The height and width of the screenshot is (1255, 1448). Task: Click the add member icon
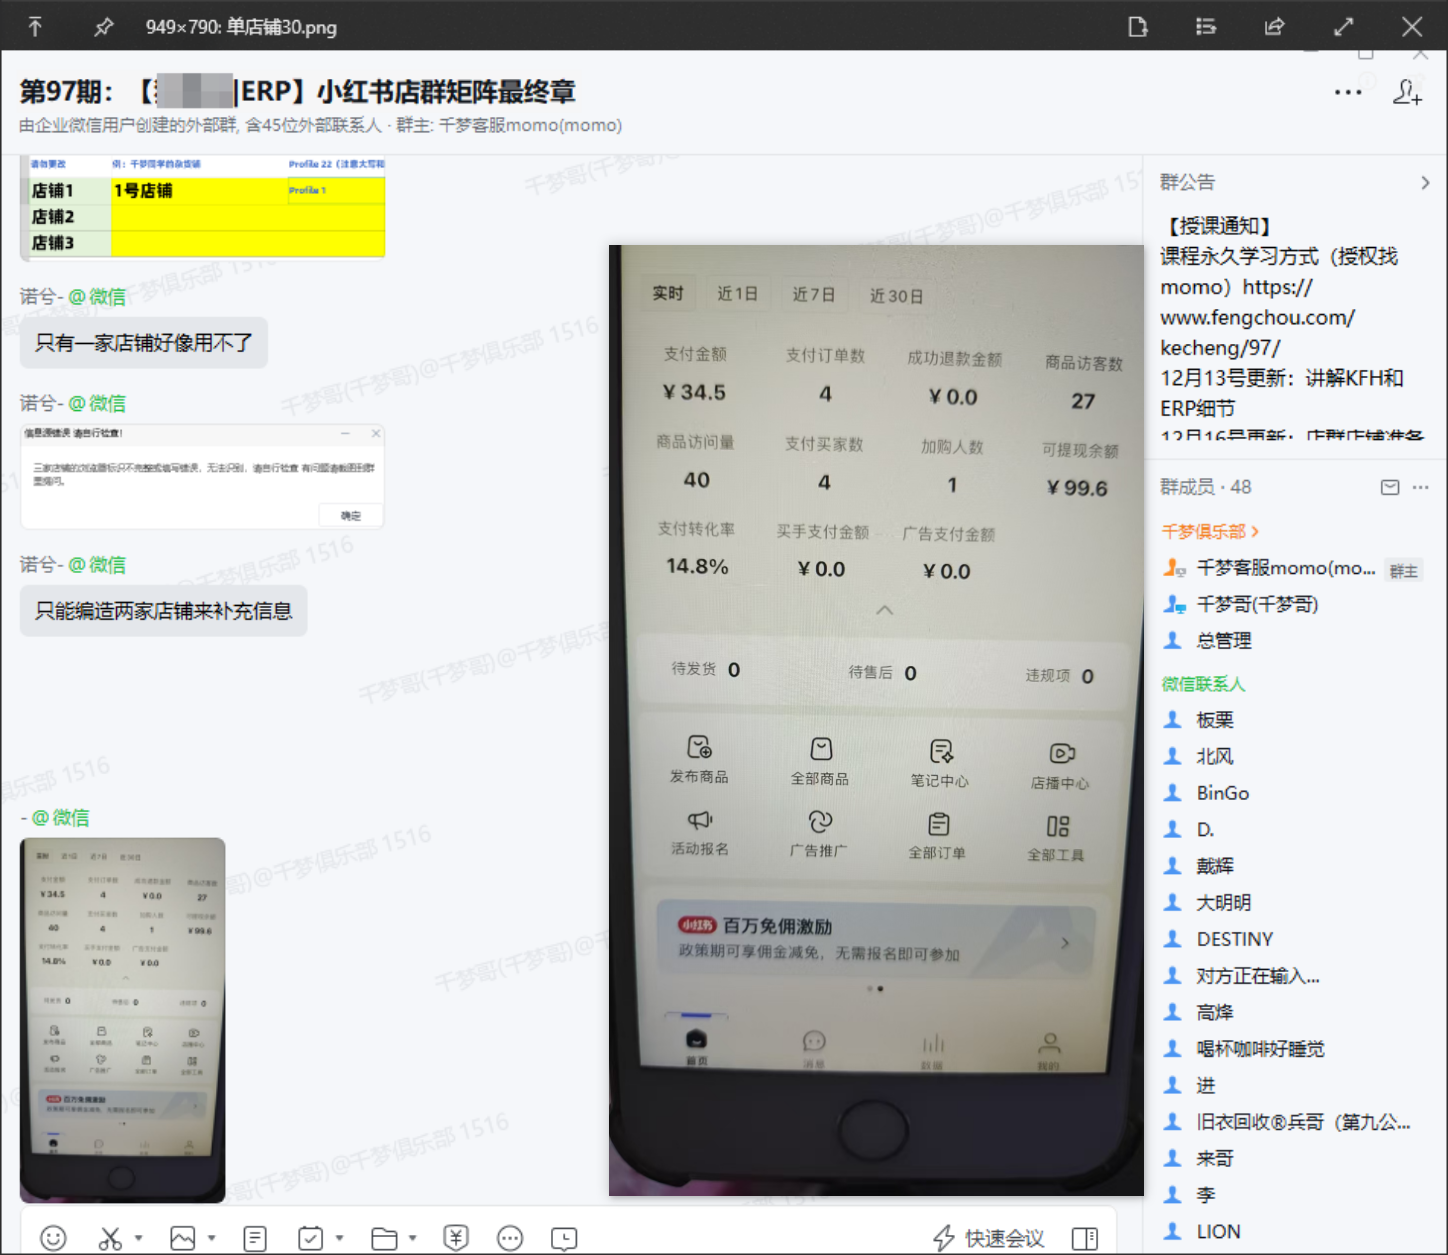pyautogui.click(x=1407, y=93)
